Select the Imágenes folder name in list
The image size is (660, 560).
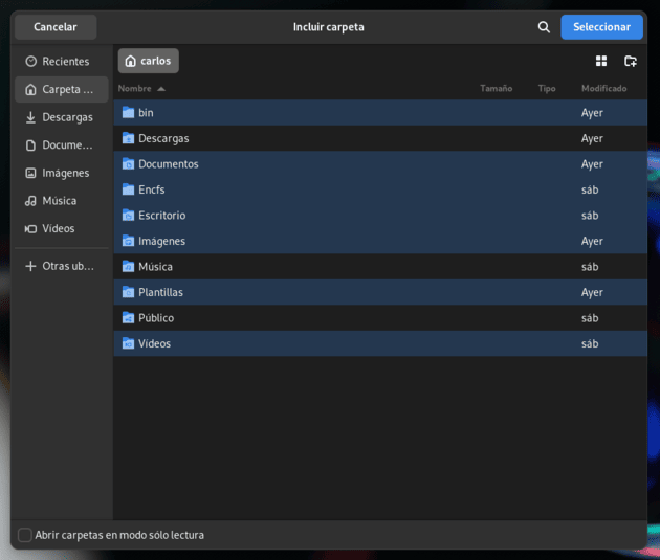click(x=162, y=241)
